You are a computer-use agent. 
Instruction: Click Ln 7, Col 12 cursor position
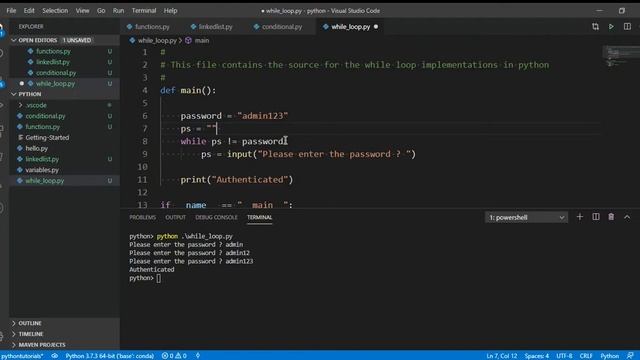point(502,356)
